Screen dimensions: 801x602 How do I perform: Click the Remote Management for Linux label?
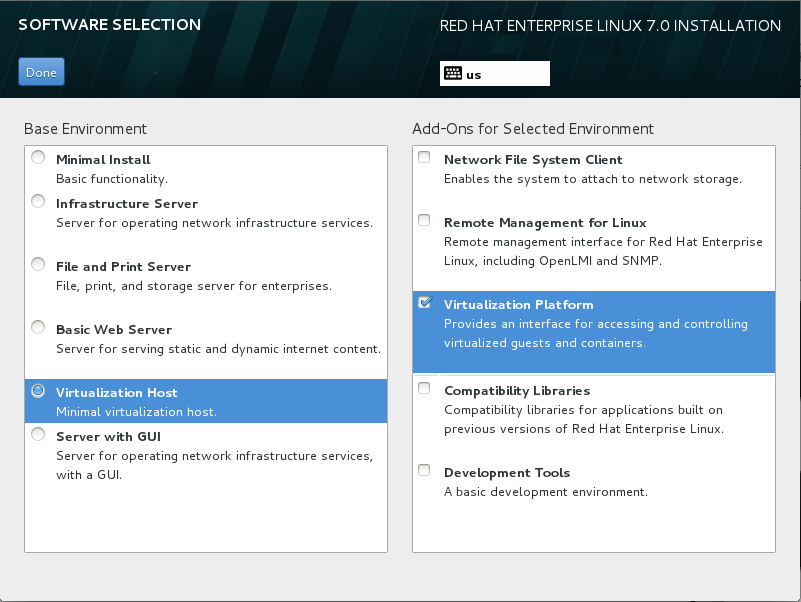coord(545,223)
